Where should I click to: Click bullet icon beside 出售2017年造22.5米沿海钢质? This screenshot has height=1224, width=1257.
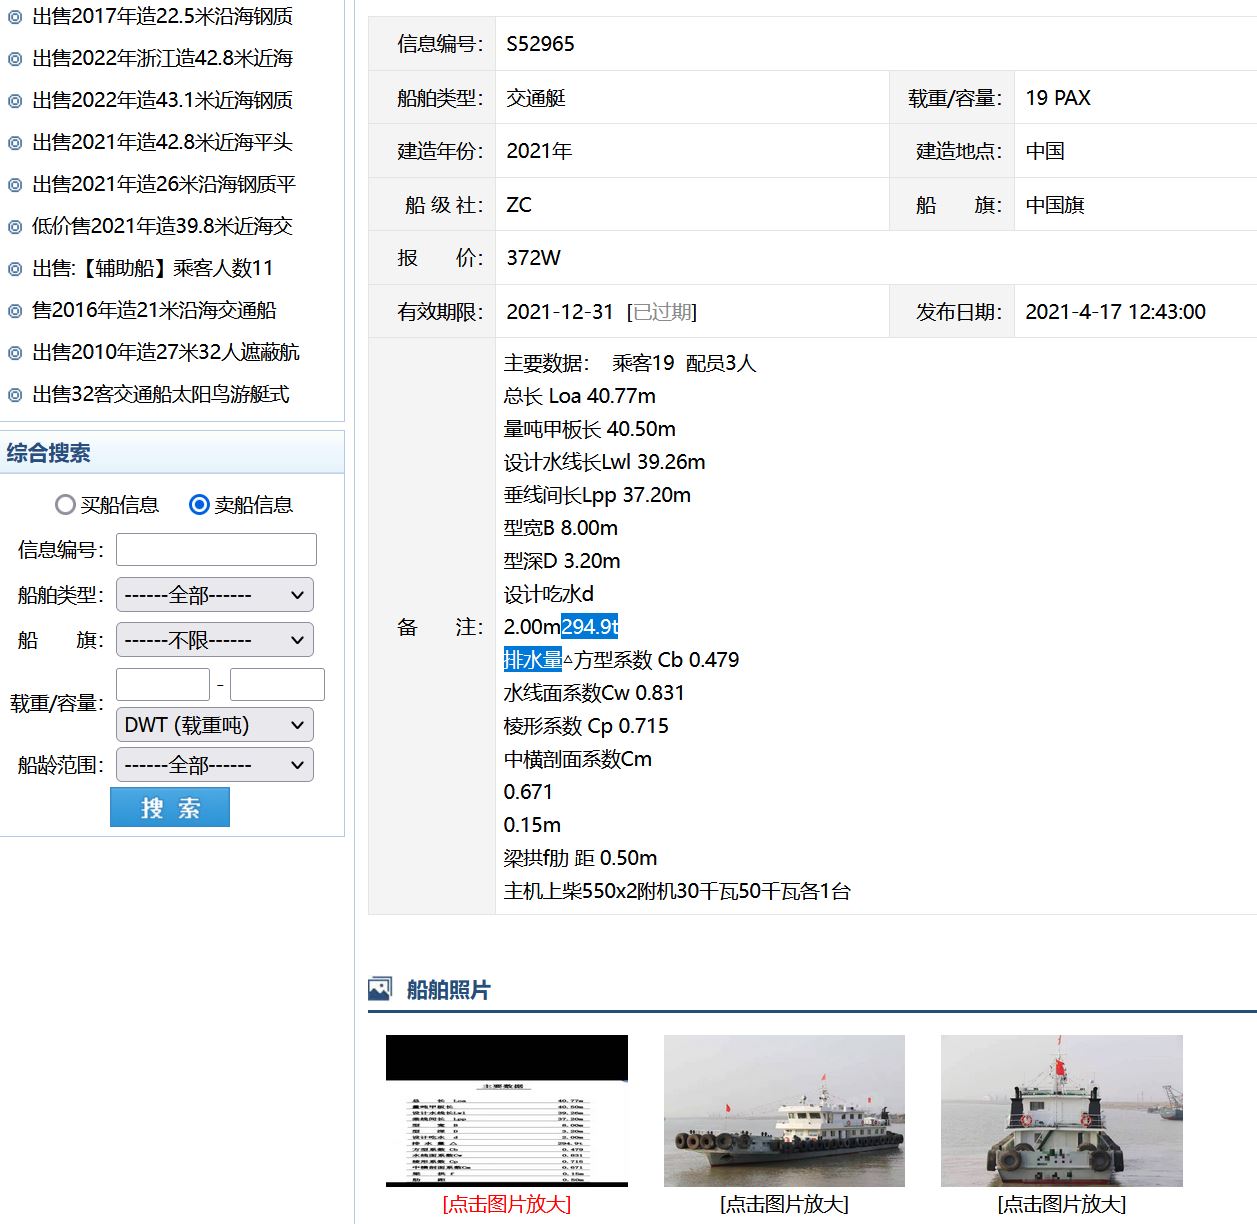click(15, 17)
